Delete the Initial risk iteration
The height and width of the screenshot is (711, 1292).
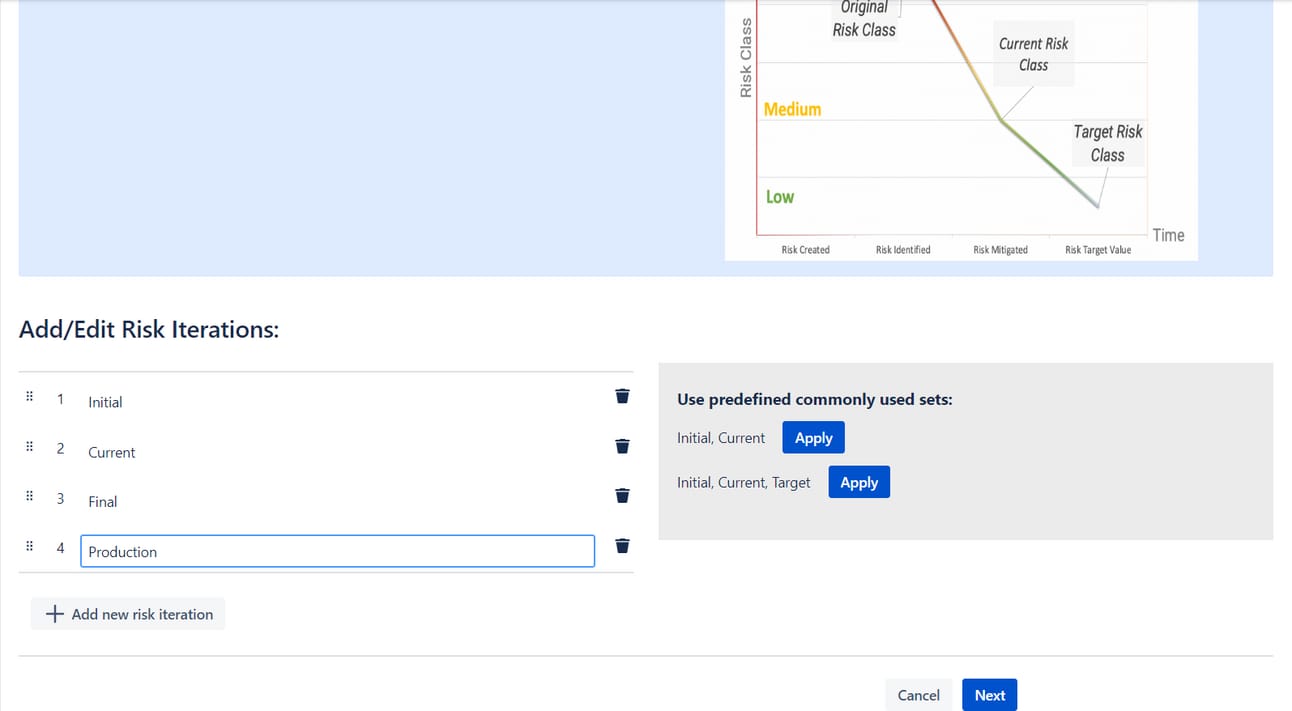tap(622, 396)
